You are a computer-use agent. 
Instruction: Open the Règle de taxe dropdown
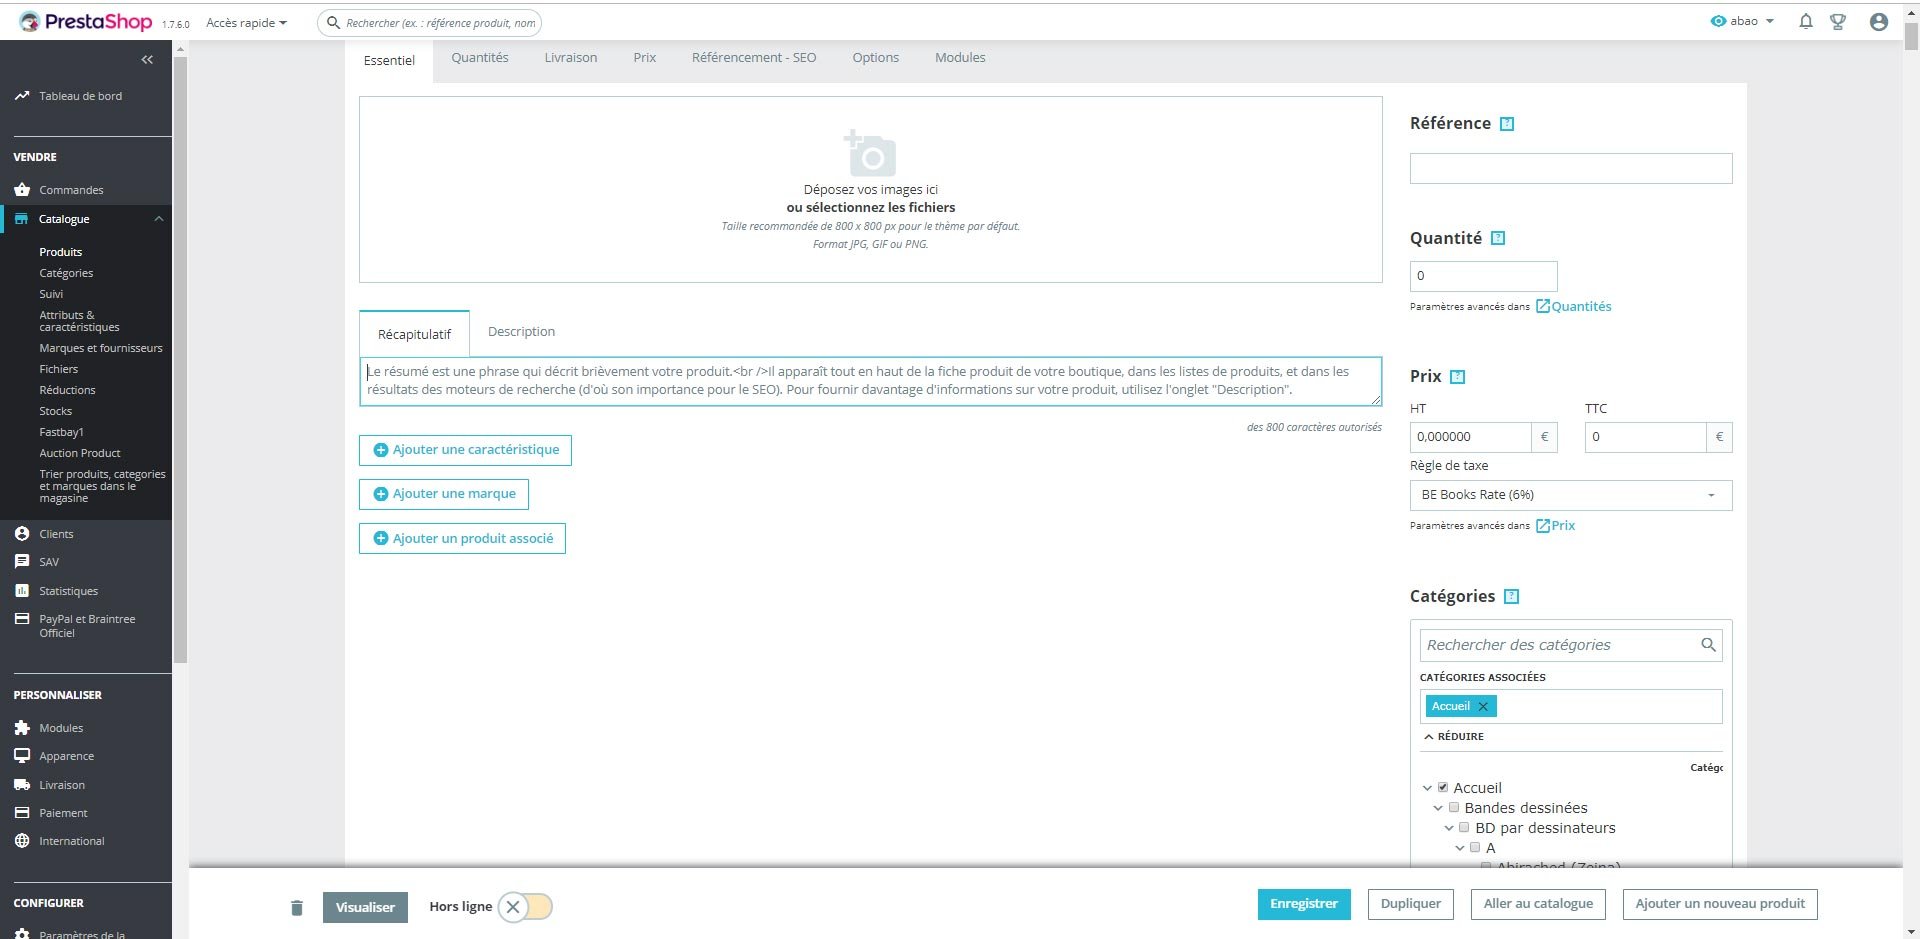(1570, 495)
